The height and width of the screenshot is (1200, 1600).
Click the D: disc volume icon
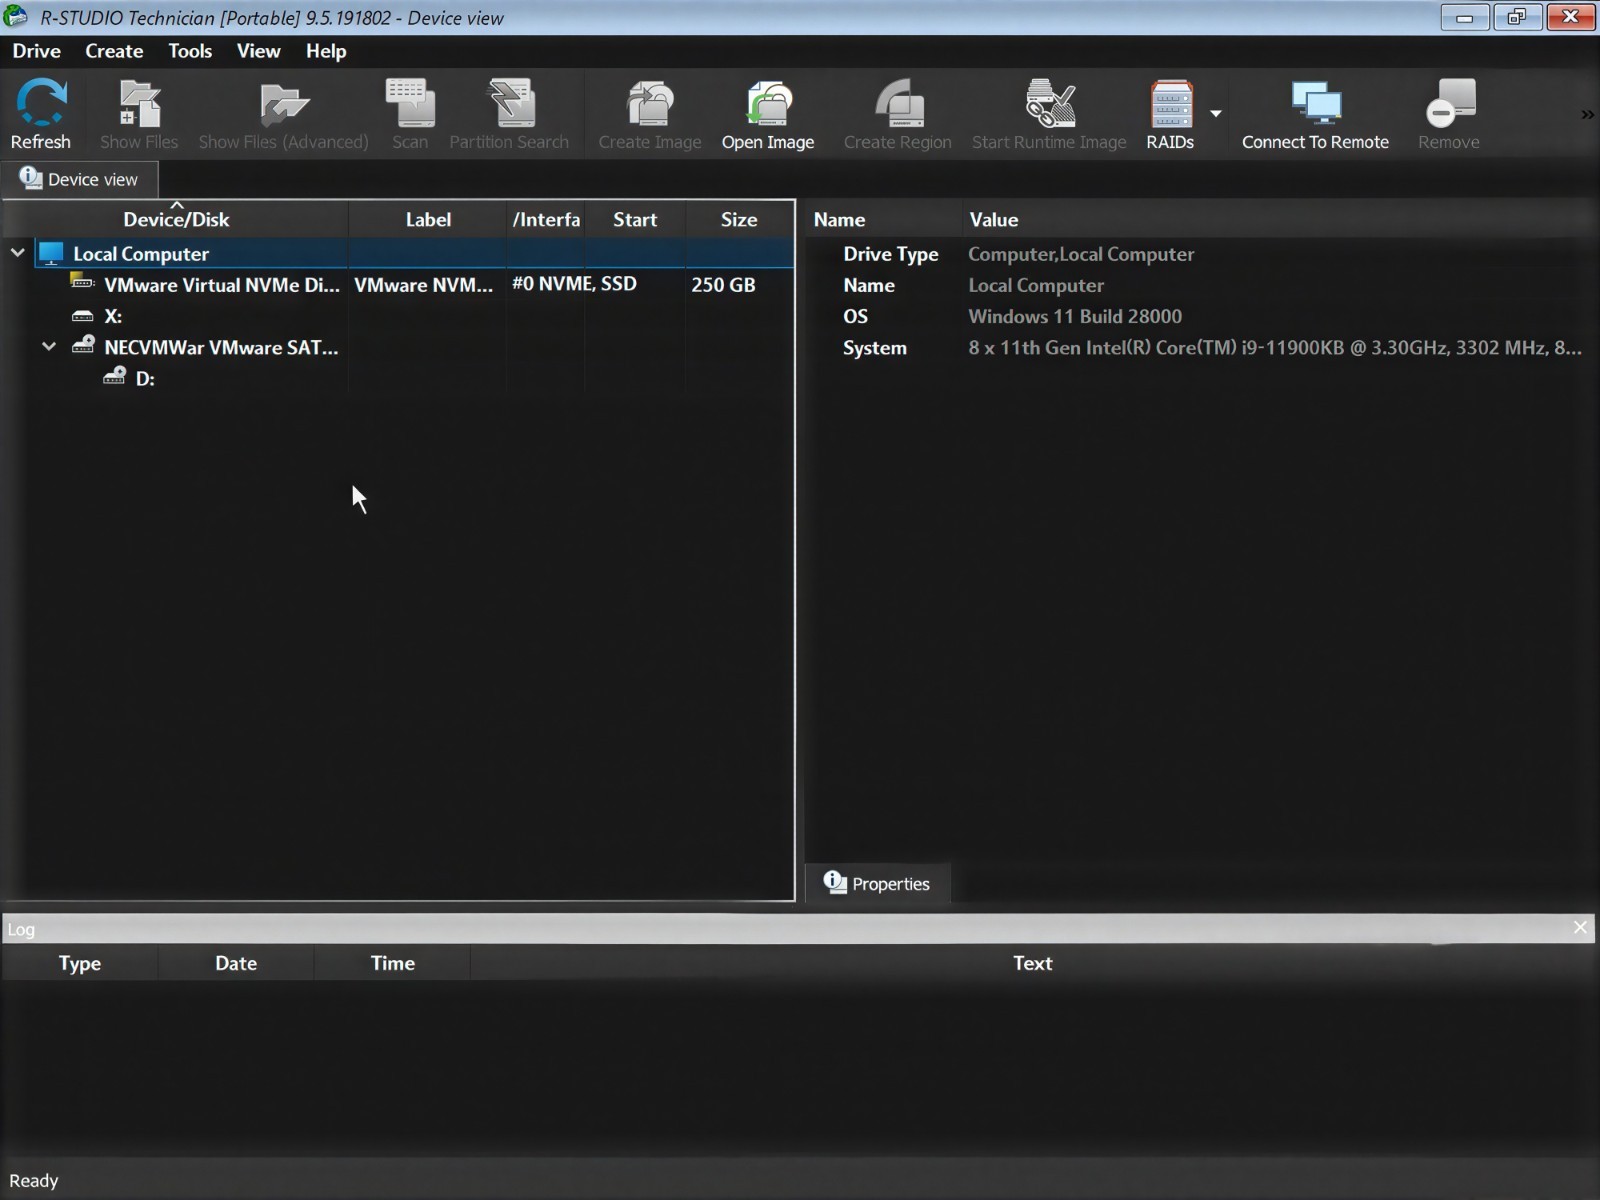pyautogui.click(x=114, y=376)
